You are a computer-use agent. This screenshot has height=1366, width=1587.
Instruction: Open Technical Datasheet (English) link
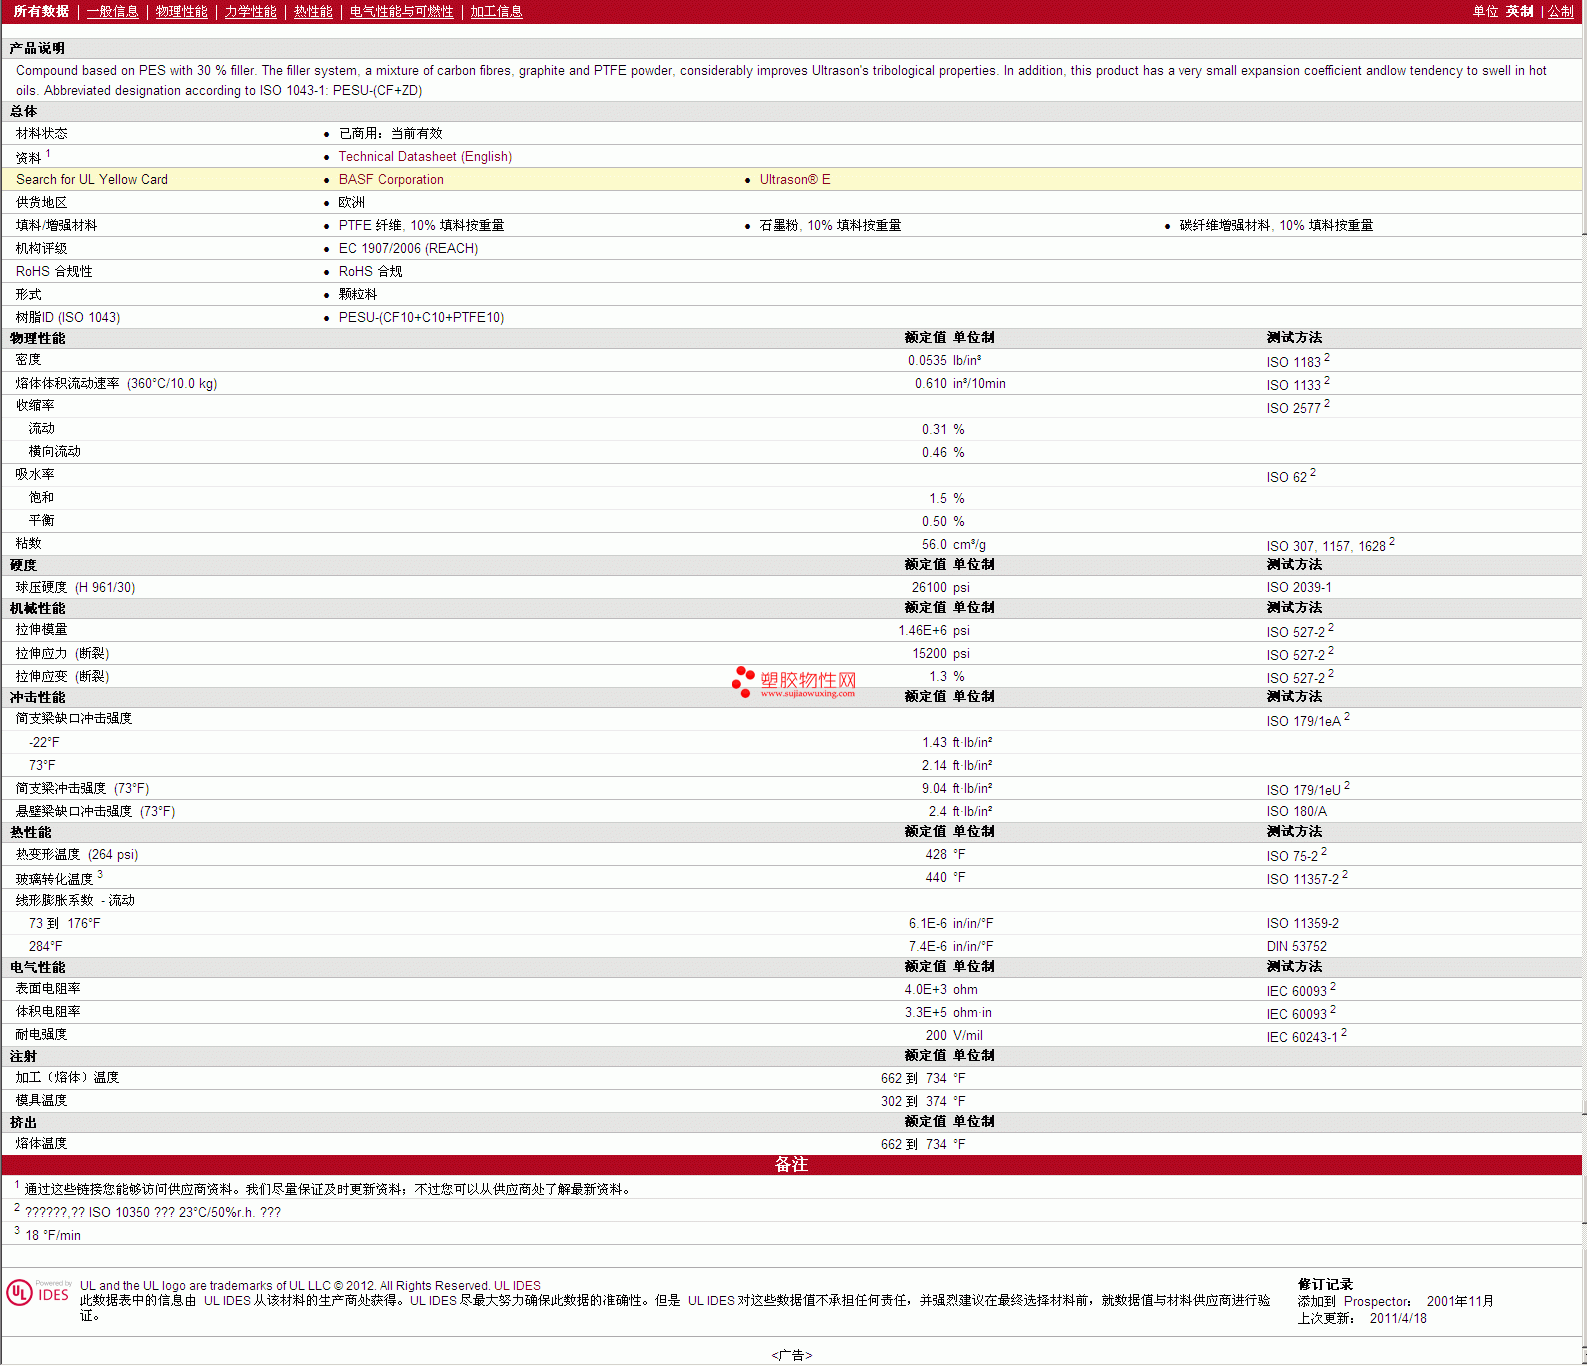425,157
